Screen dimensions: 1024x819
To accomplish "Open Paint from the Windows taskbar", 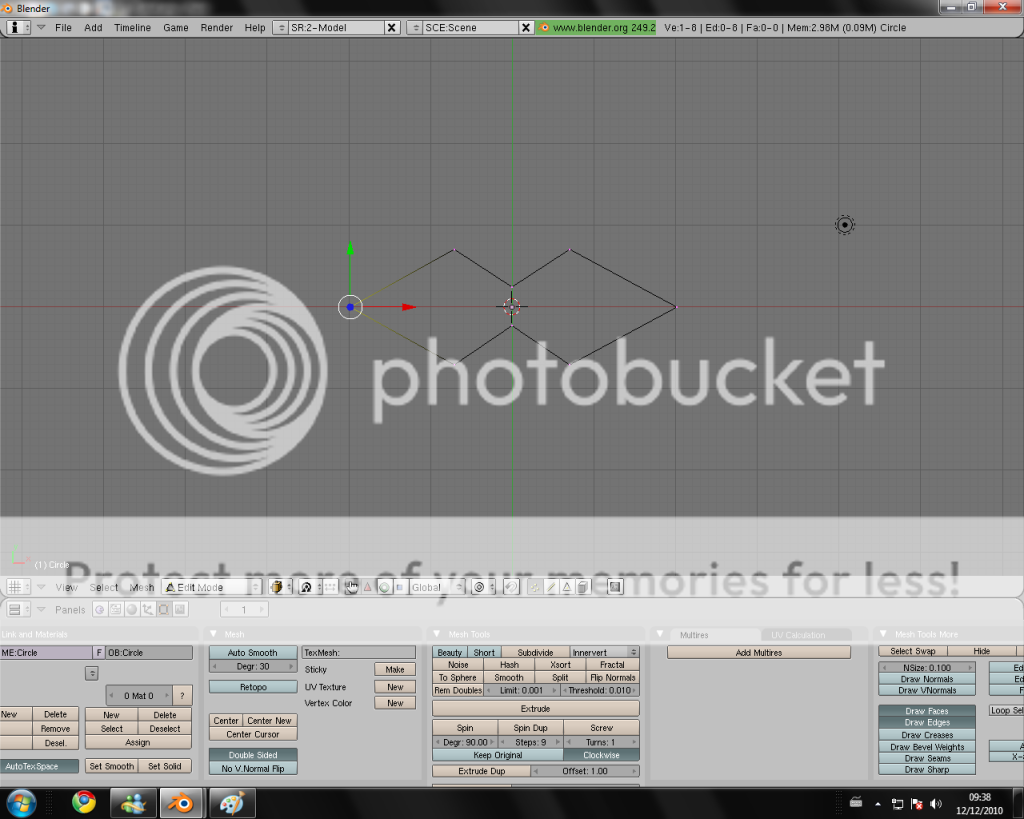I will 232,802.
